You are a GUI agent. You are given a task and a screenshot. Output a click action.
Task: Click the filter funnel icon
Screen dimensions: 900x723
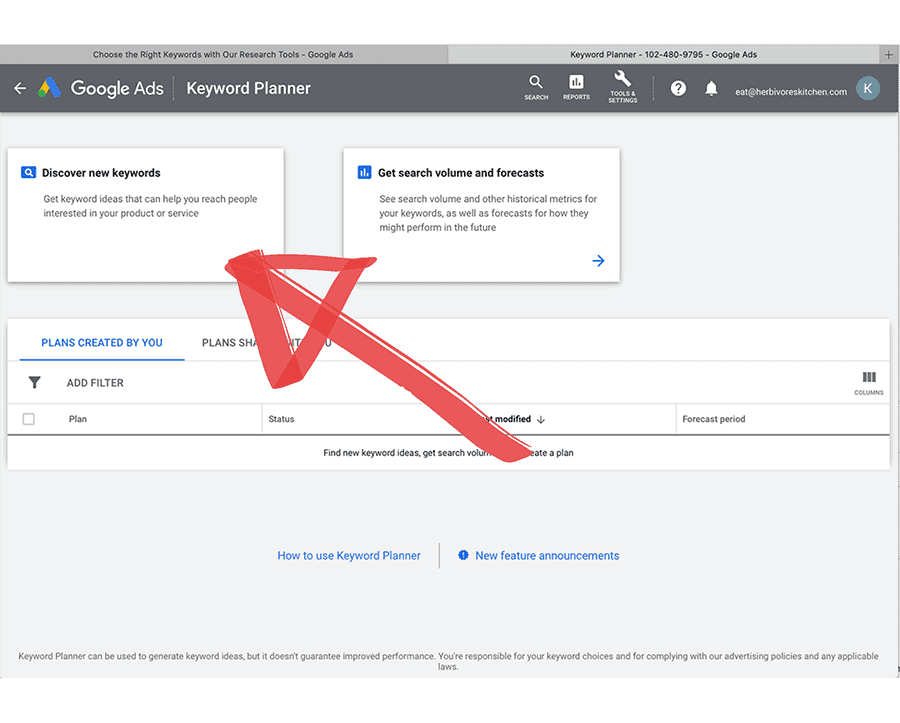point(34,382)
